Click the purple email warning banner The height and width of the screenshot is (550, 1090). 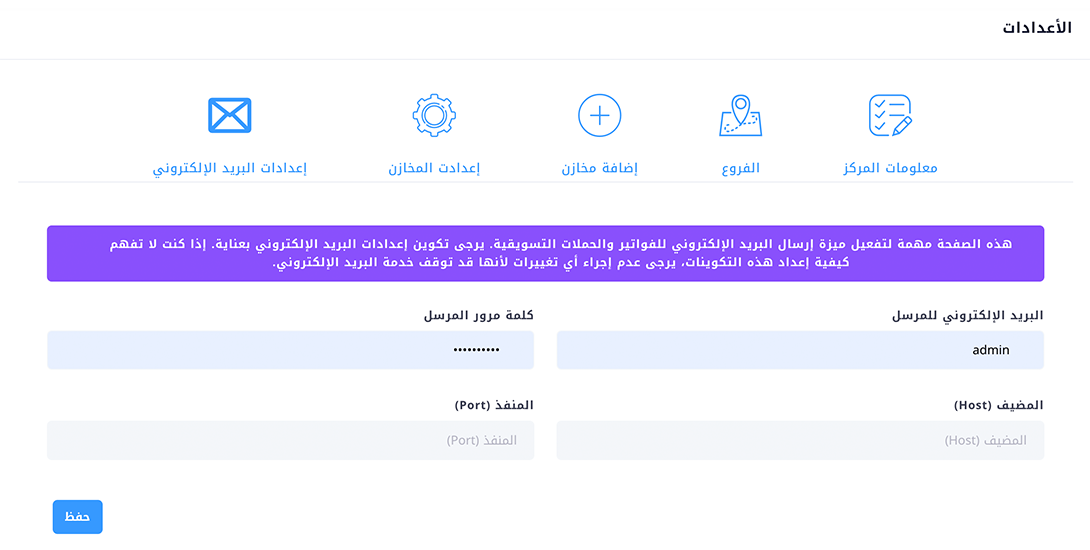(545, 253)
